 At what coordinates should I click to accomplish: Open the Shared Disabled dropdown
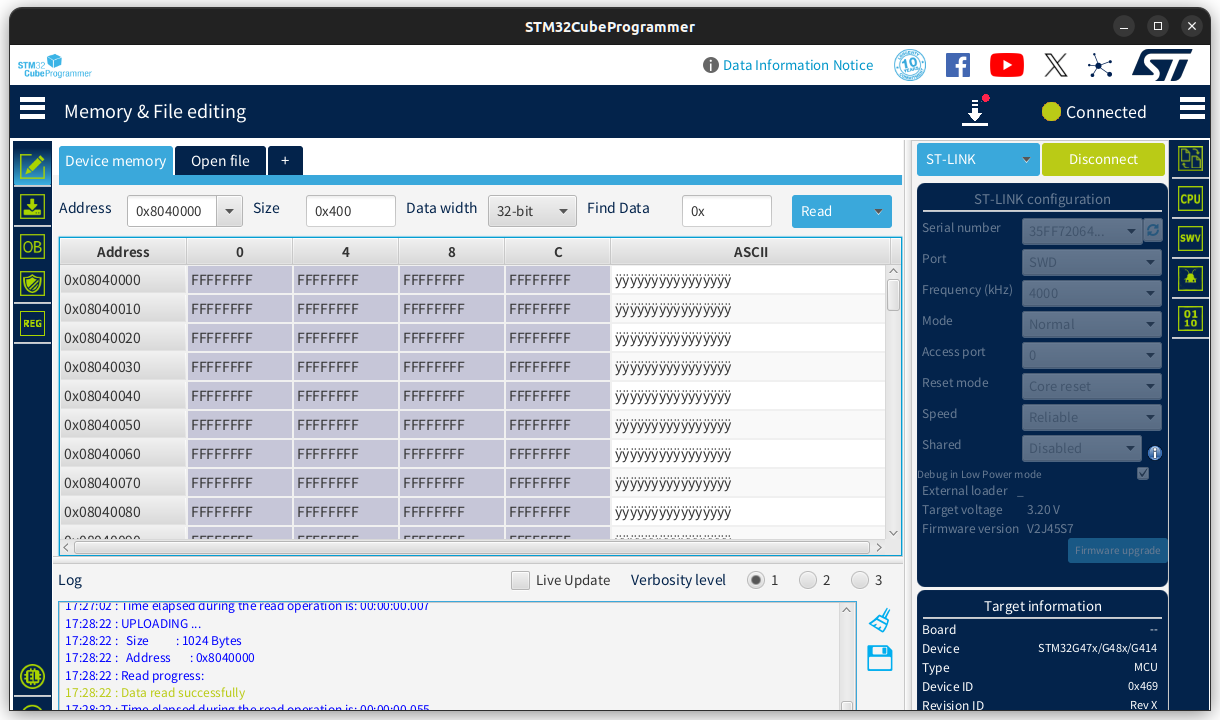(1082, 448)
